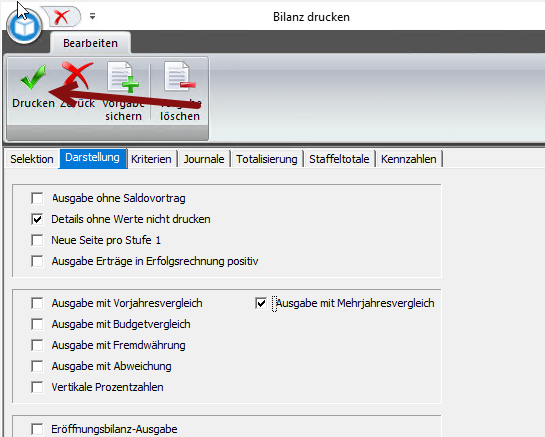Click the Vorgabe sichern document icon
Image resolution: width=545 pixels, height=437 pixels.
coord(123,77)
